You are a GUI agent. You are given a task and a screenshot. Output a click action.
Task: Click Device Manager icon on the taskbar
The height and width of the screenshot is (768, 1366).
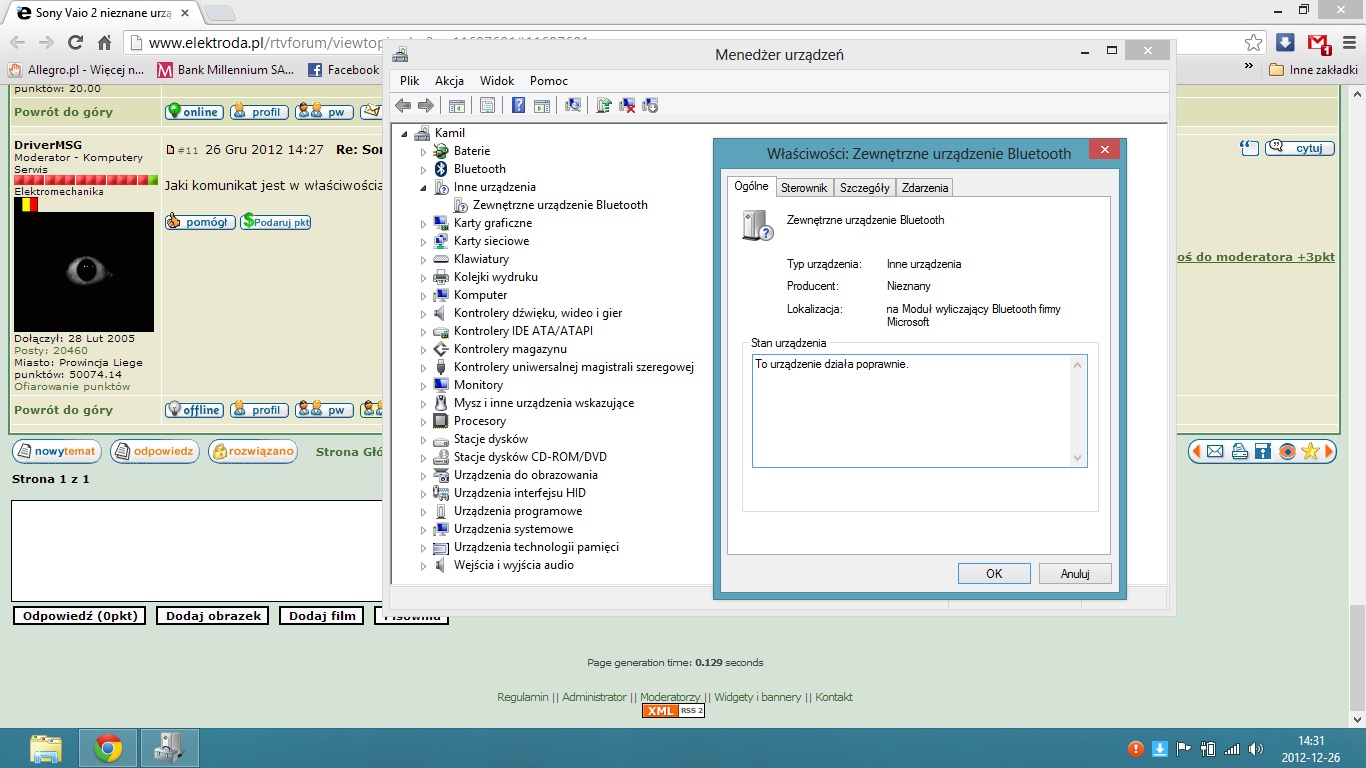[169, 748]
